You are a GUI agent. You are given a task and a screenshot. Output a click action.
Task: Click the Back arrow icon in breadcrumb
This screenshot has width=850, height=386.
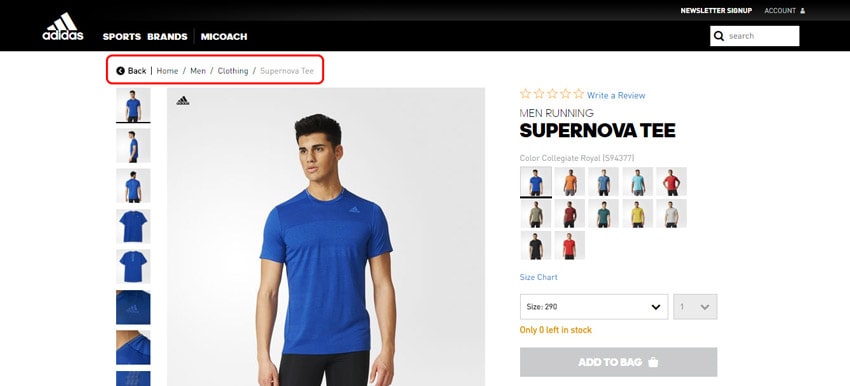pyautogui.click(x=120, y=71)
